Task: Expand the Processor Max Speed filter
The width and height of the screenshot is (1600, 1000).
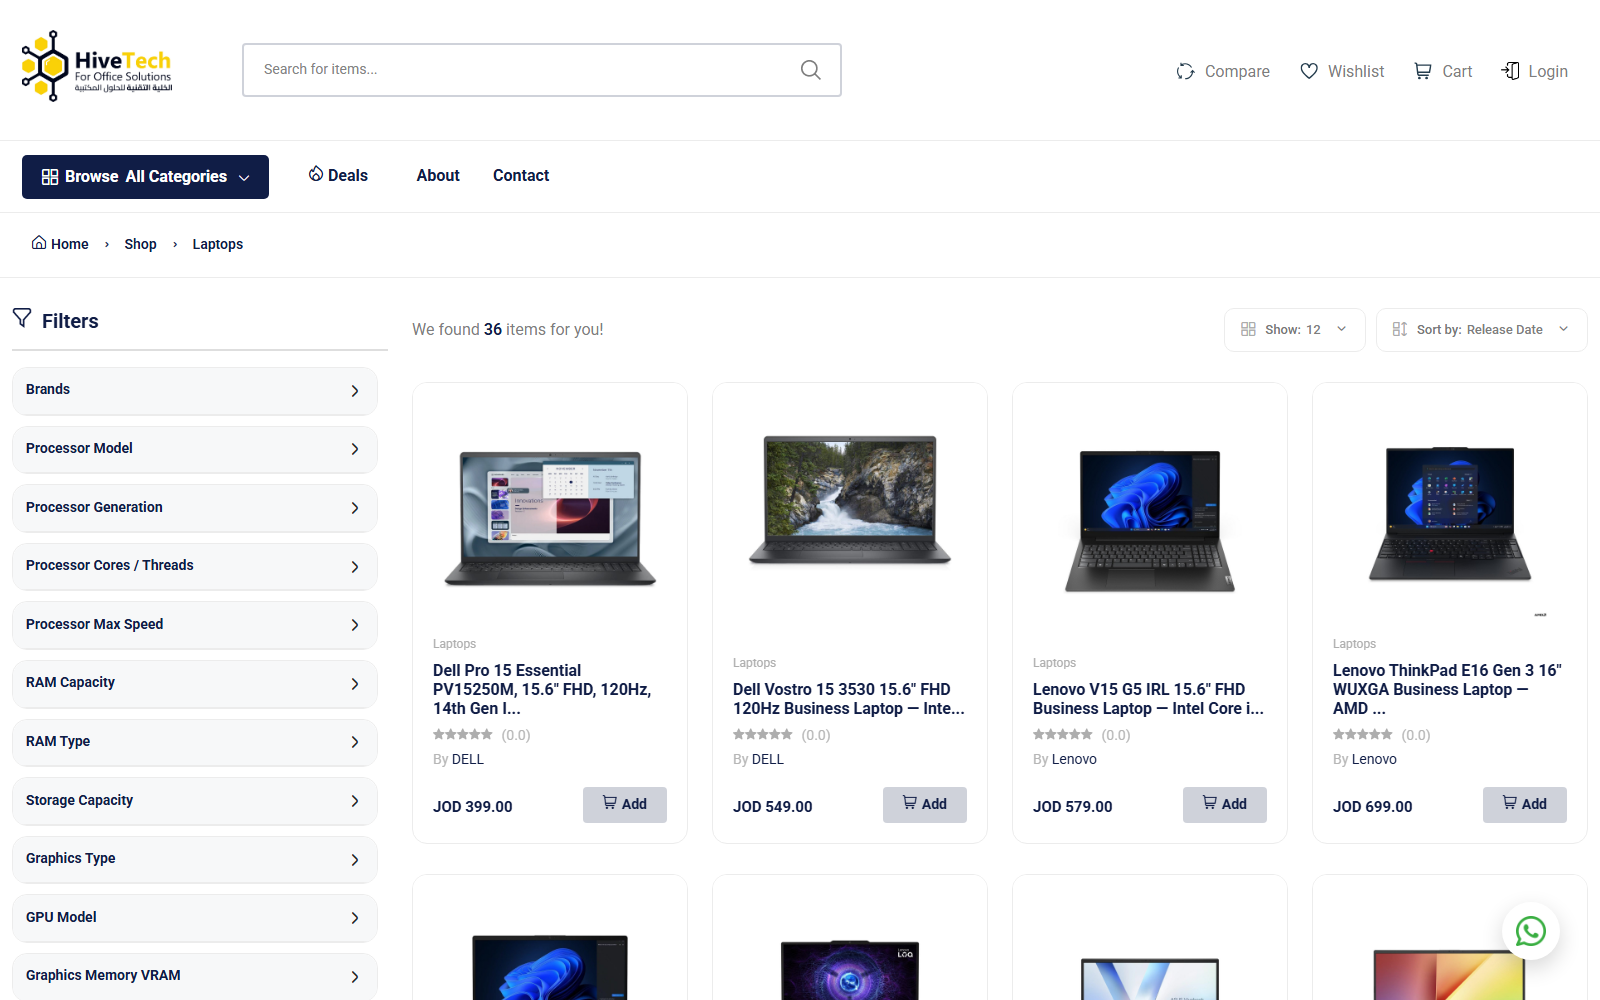Action: pyautogui.click(x=195, y=625)
